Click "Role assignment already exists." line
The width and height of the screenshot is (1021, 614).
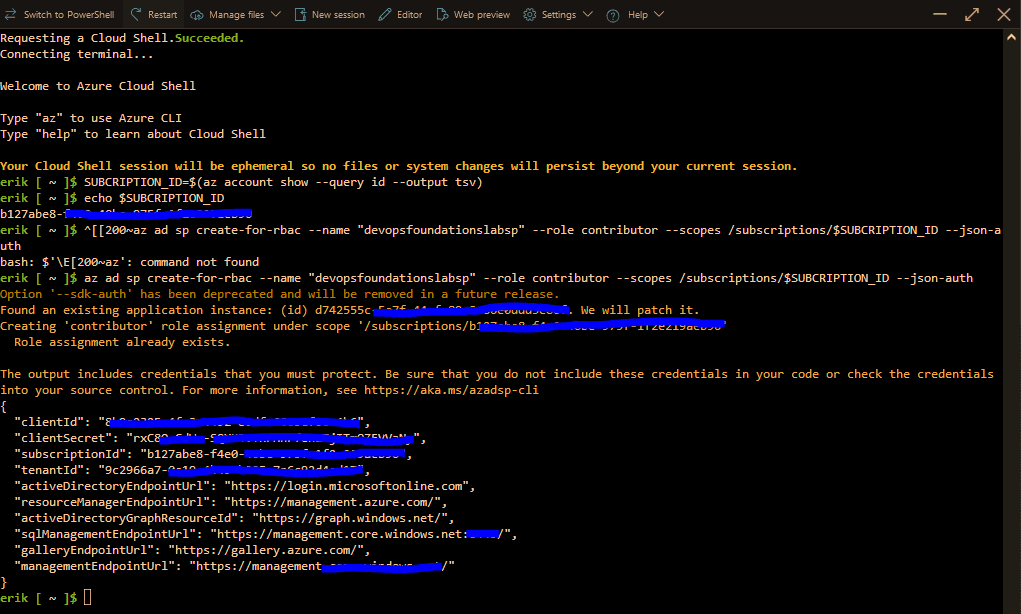pos(122,342)
